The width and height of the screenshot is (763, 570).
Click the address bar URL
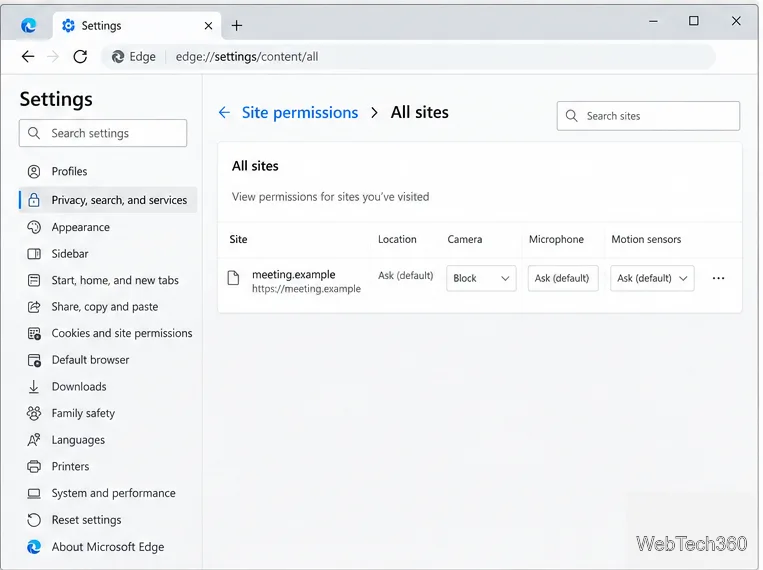(247, 56)
